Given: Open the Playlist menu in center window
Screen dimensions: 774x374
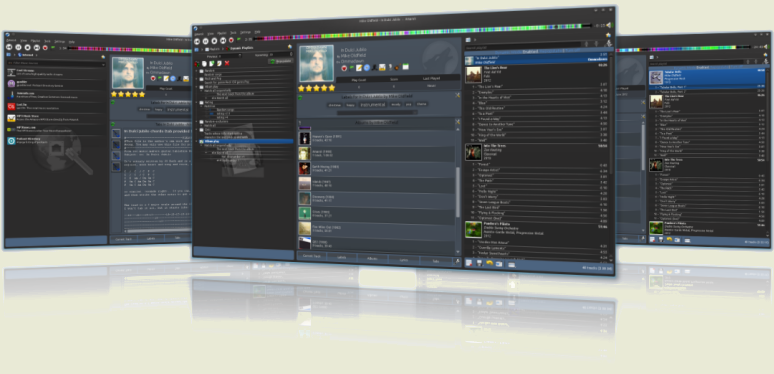Looking at the screenshot, I should (221, 33).
